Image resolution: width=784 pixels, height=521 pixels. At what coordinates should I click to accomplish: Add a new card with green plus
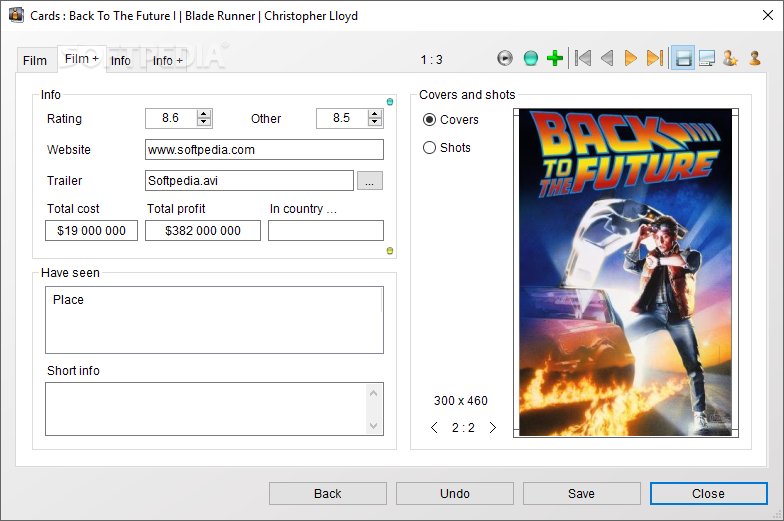[x=554, y=58]
